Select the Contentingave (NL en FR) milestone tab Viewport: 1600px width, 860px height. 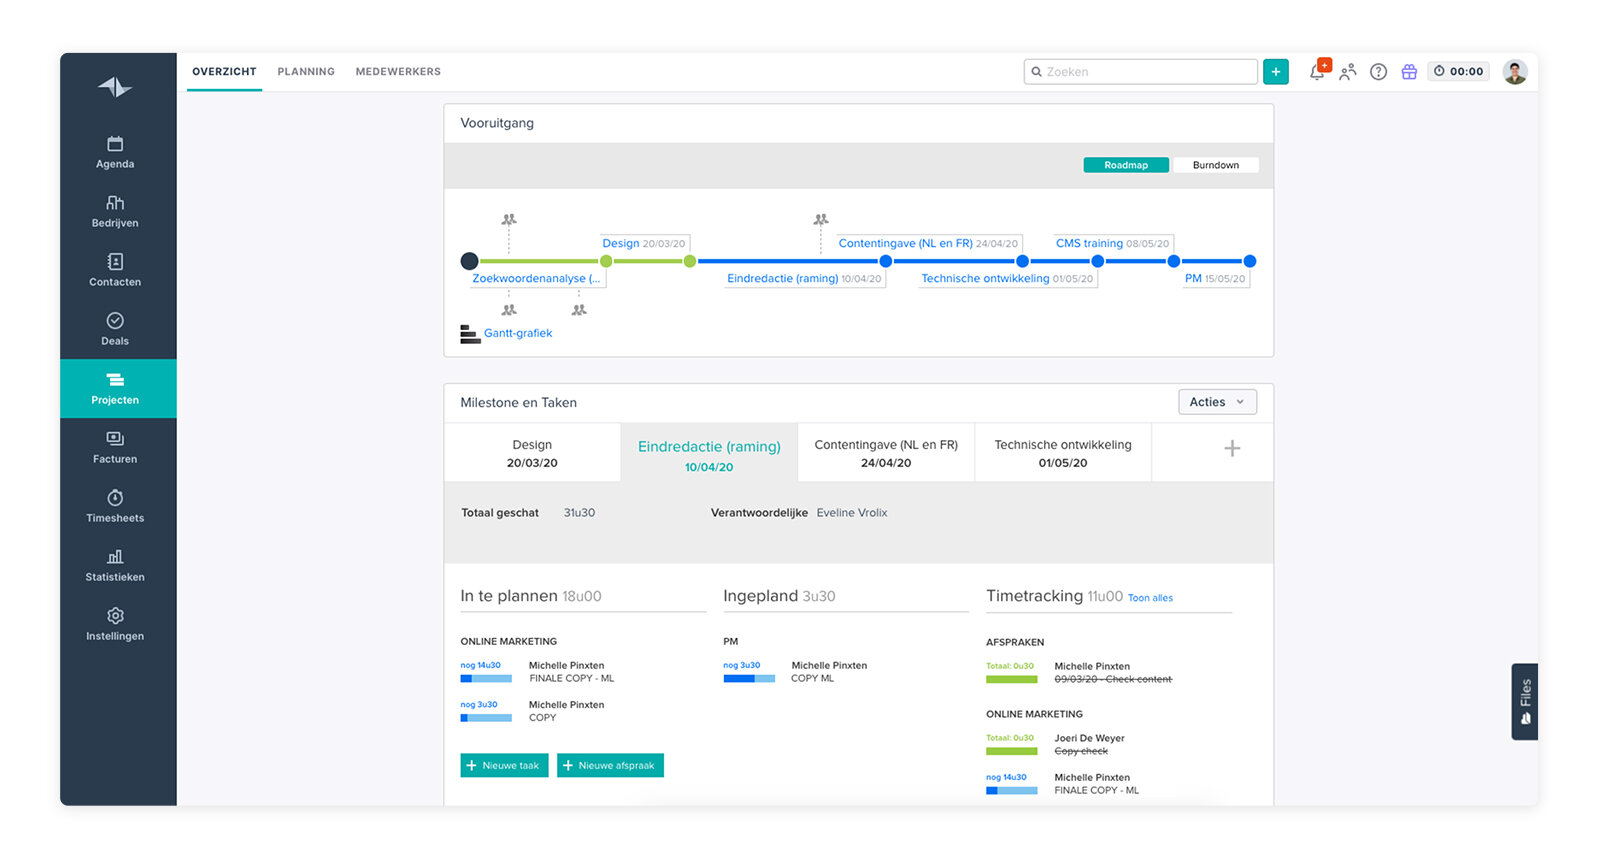[x=886, y=453]
